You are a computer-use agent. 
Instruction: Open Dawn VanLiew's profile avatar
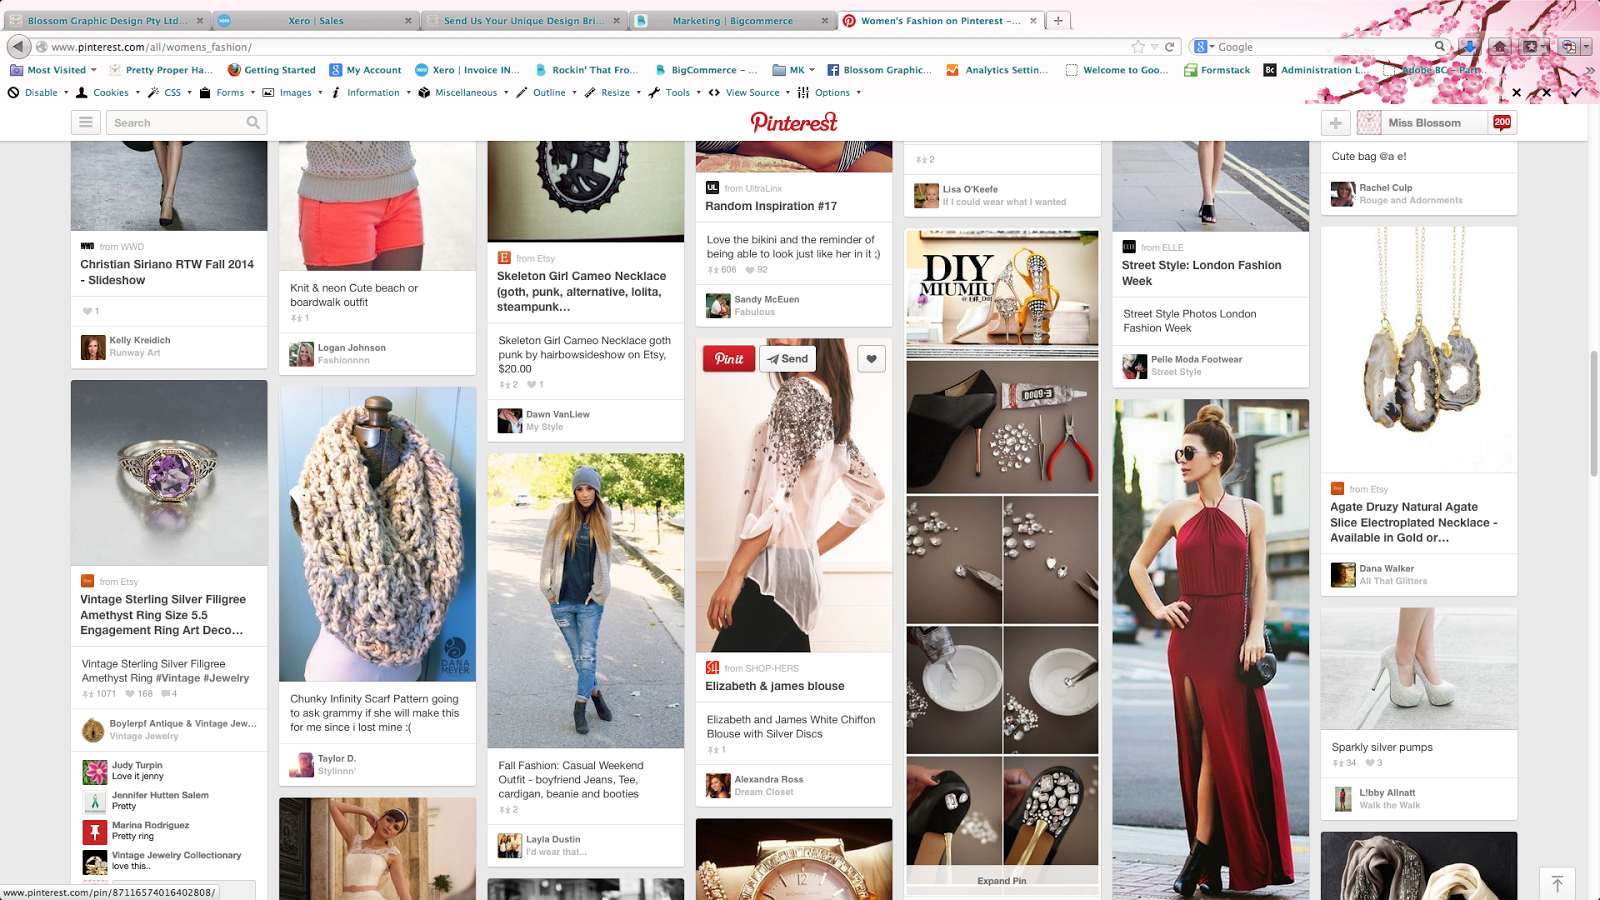tap(510, 421)
